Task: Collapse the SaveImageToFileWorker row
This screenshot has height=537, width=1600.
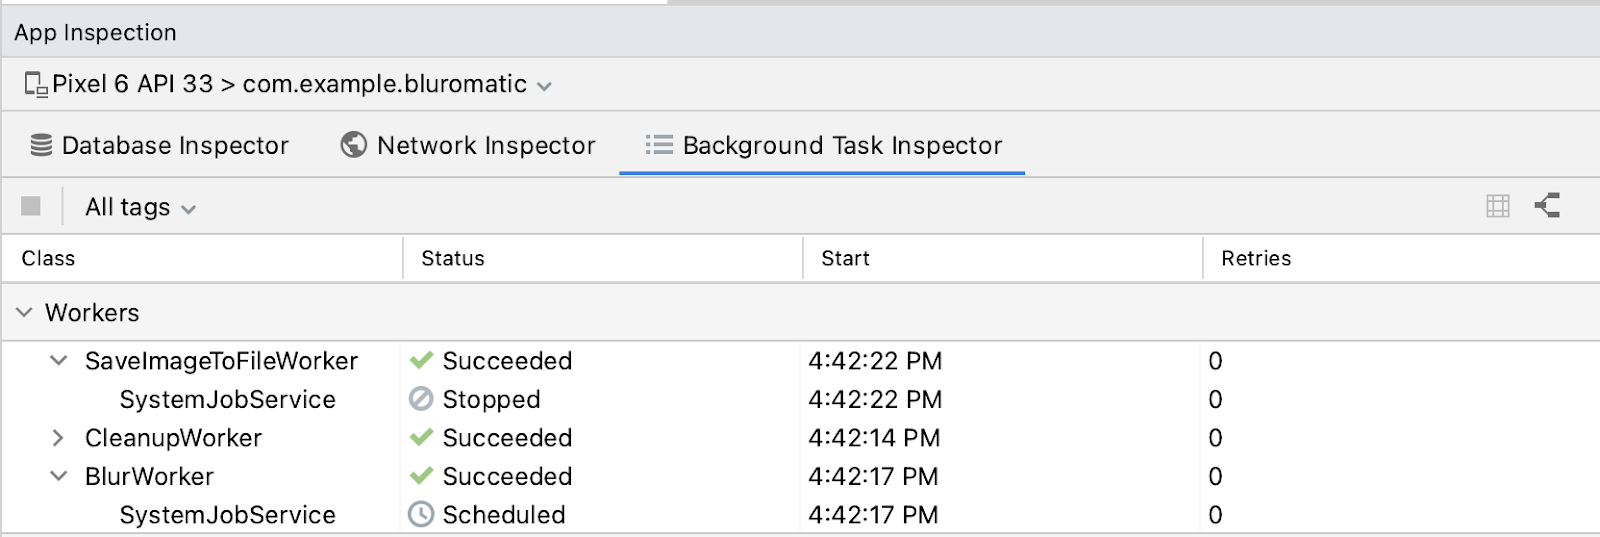Action: pyautogui.click(x=59, y=361)
